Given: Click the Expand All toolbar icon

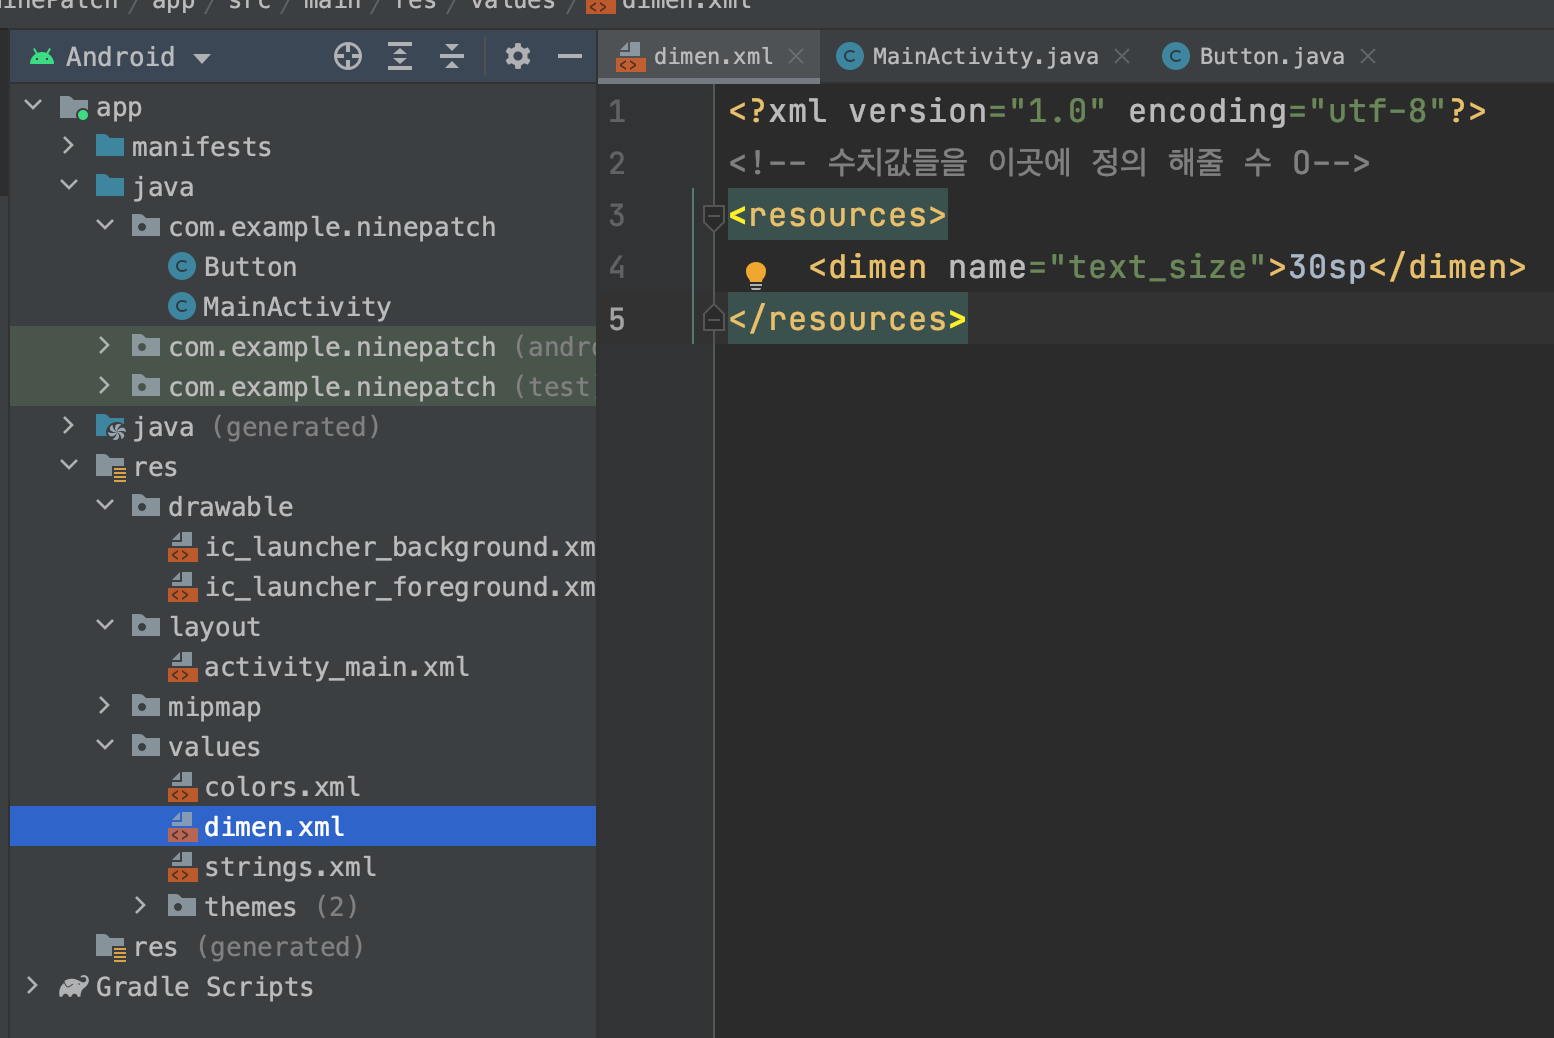Looking at the screenshot, I should tap(400, 56).
